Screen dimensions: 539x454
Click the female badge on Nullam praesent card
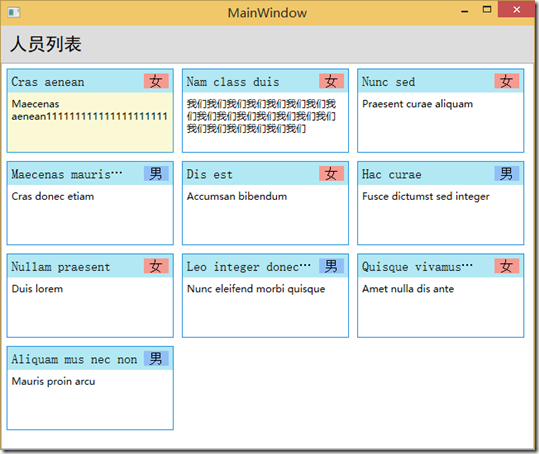pyautogui.click(x=156, y=266)
